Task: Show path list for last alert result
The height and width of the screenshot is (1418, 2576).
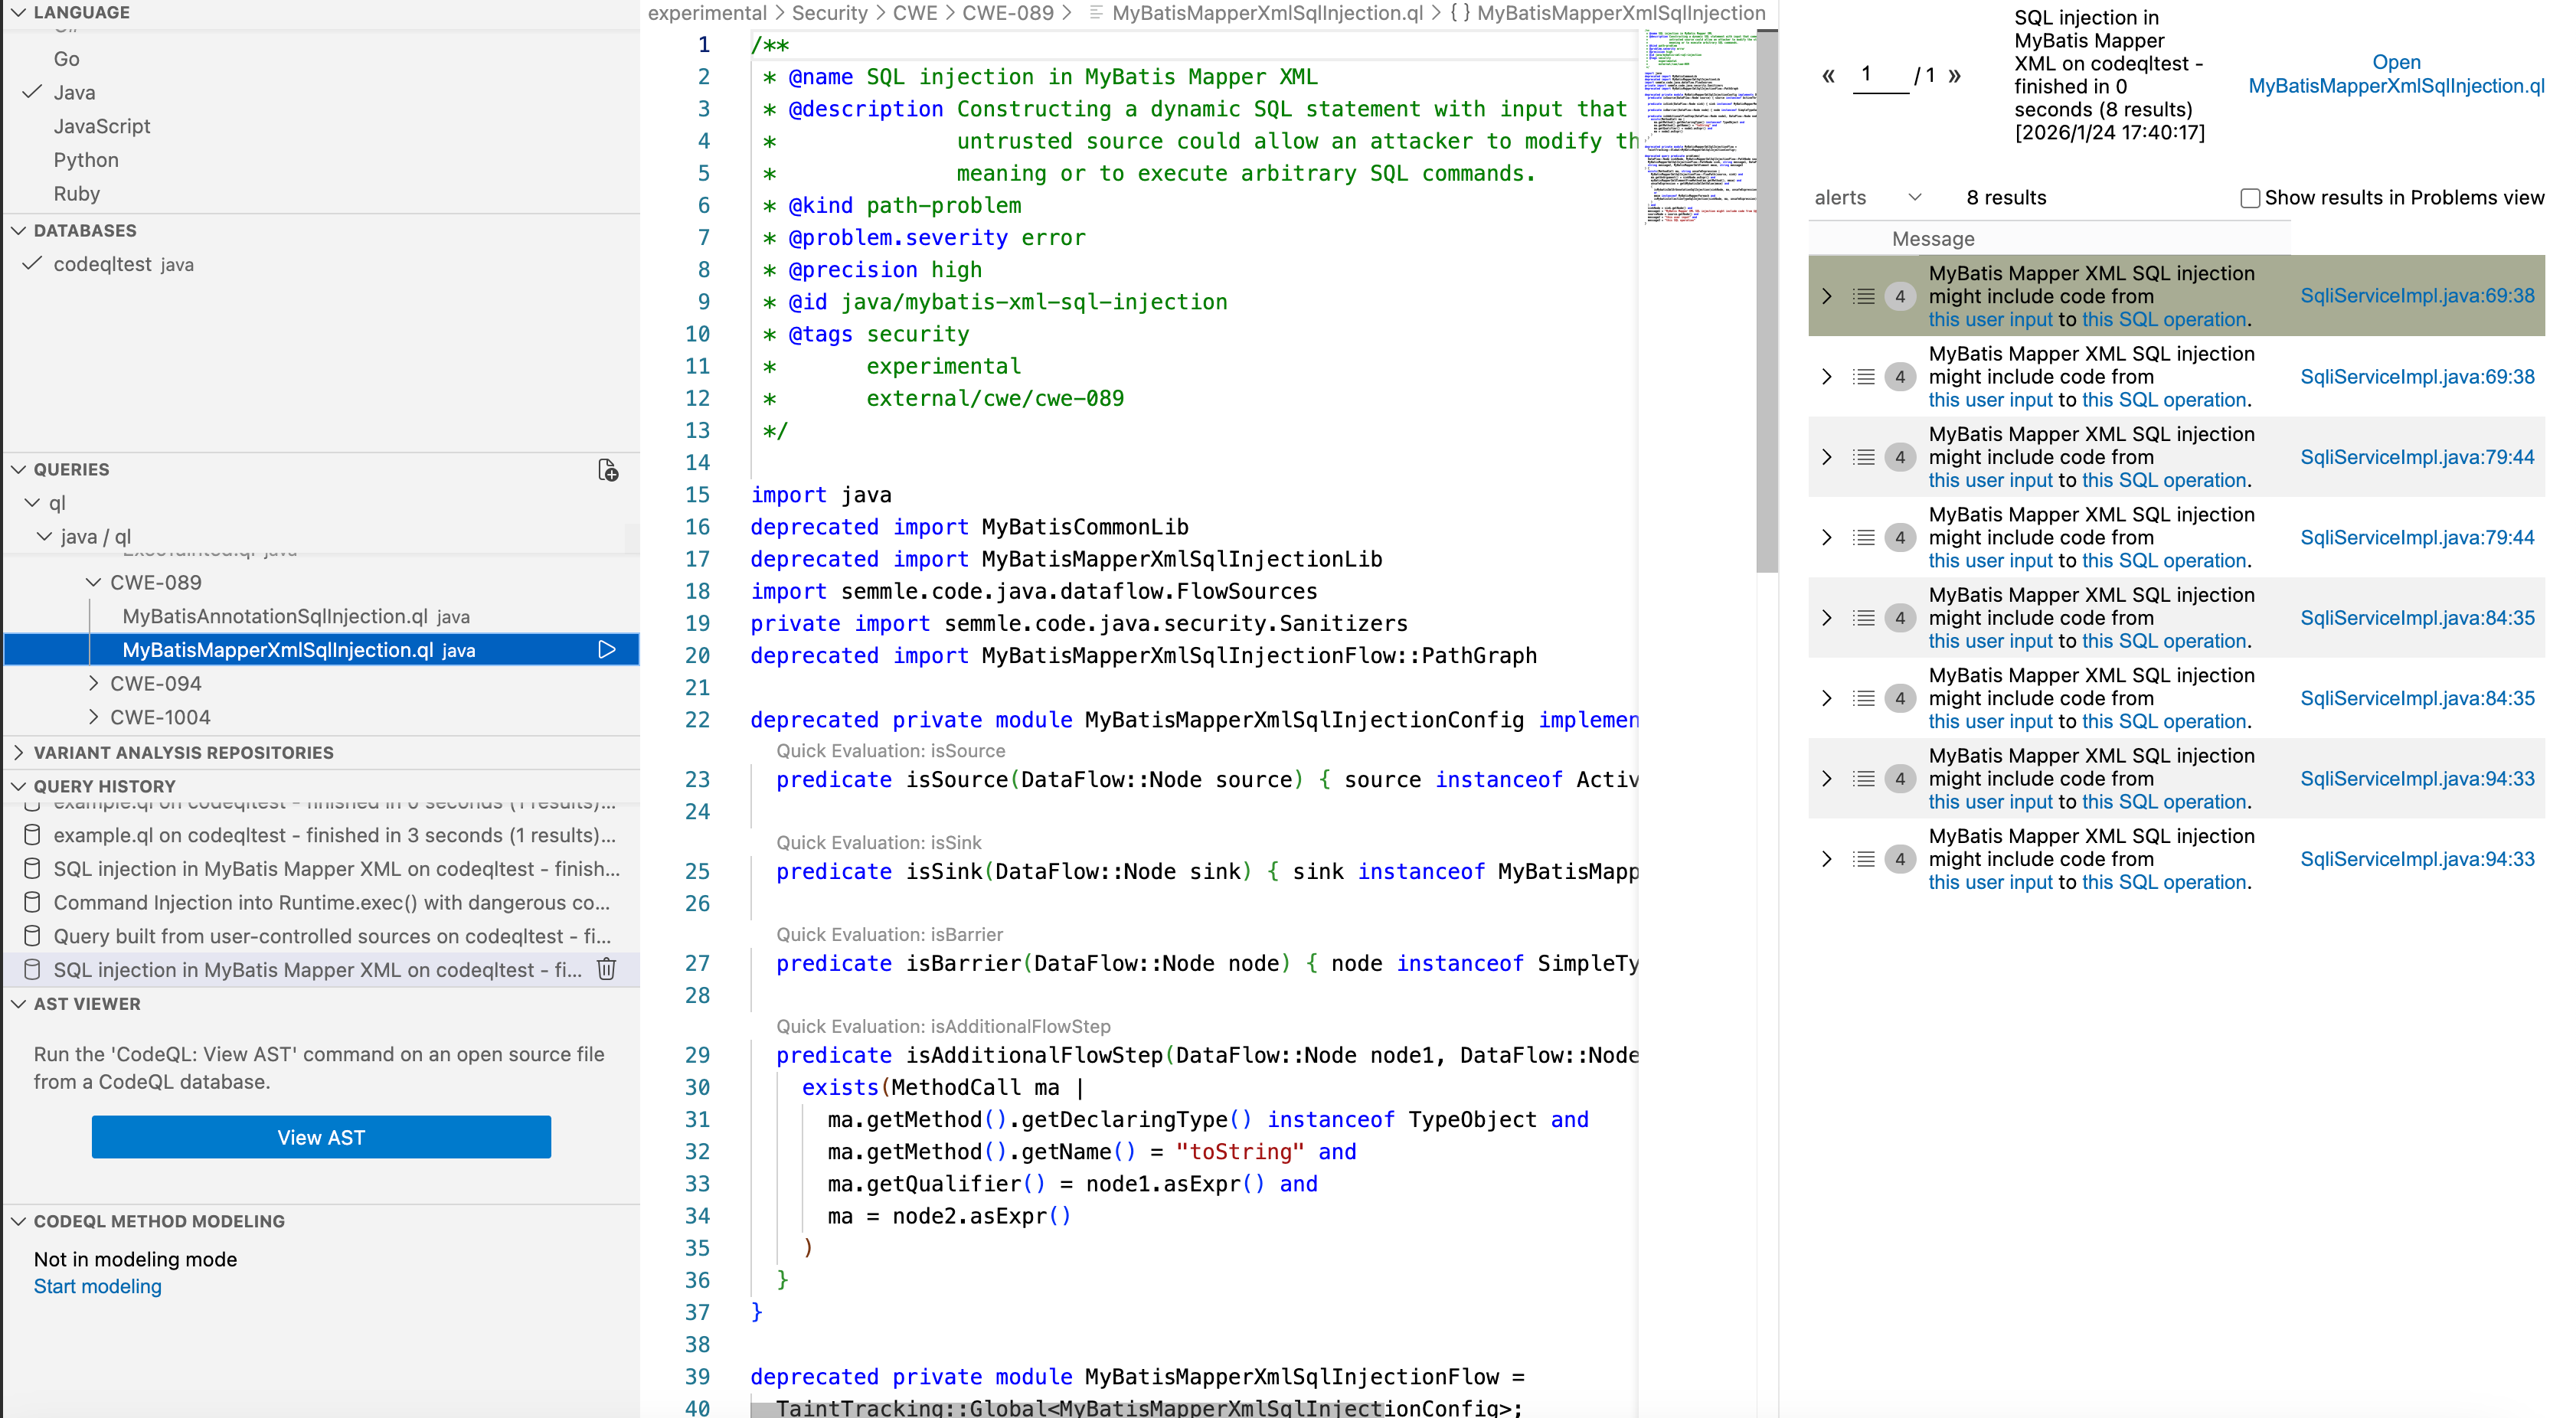Action: 1862,859
